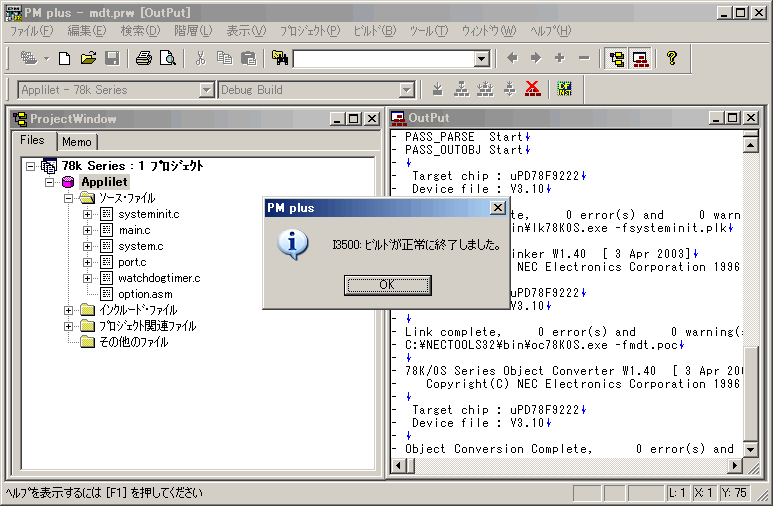Open the 検索(D) menu
This screenshot has width=773, height=506.
(141, 31)
